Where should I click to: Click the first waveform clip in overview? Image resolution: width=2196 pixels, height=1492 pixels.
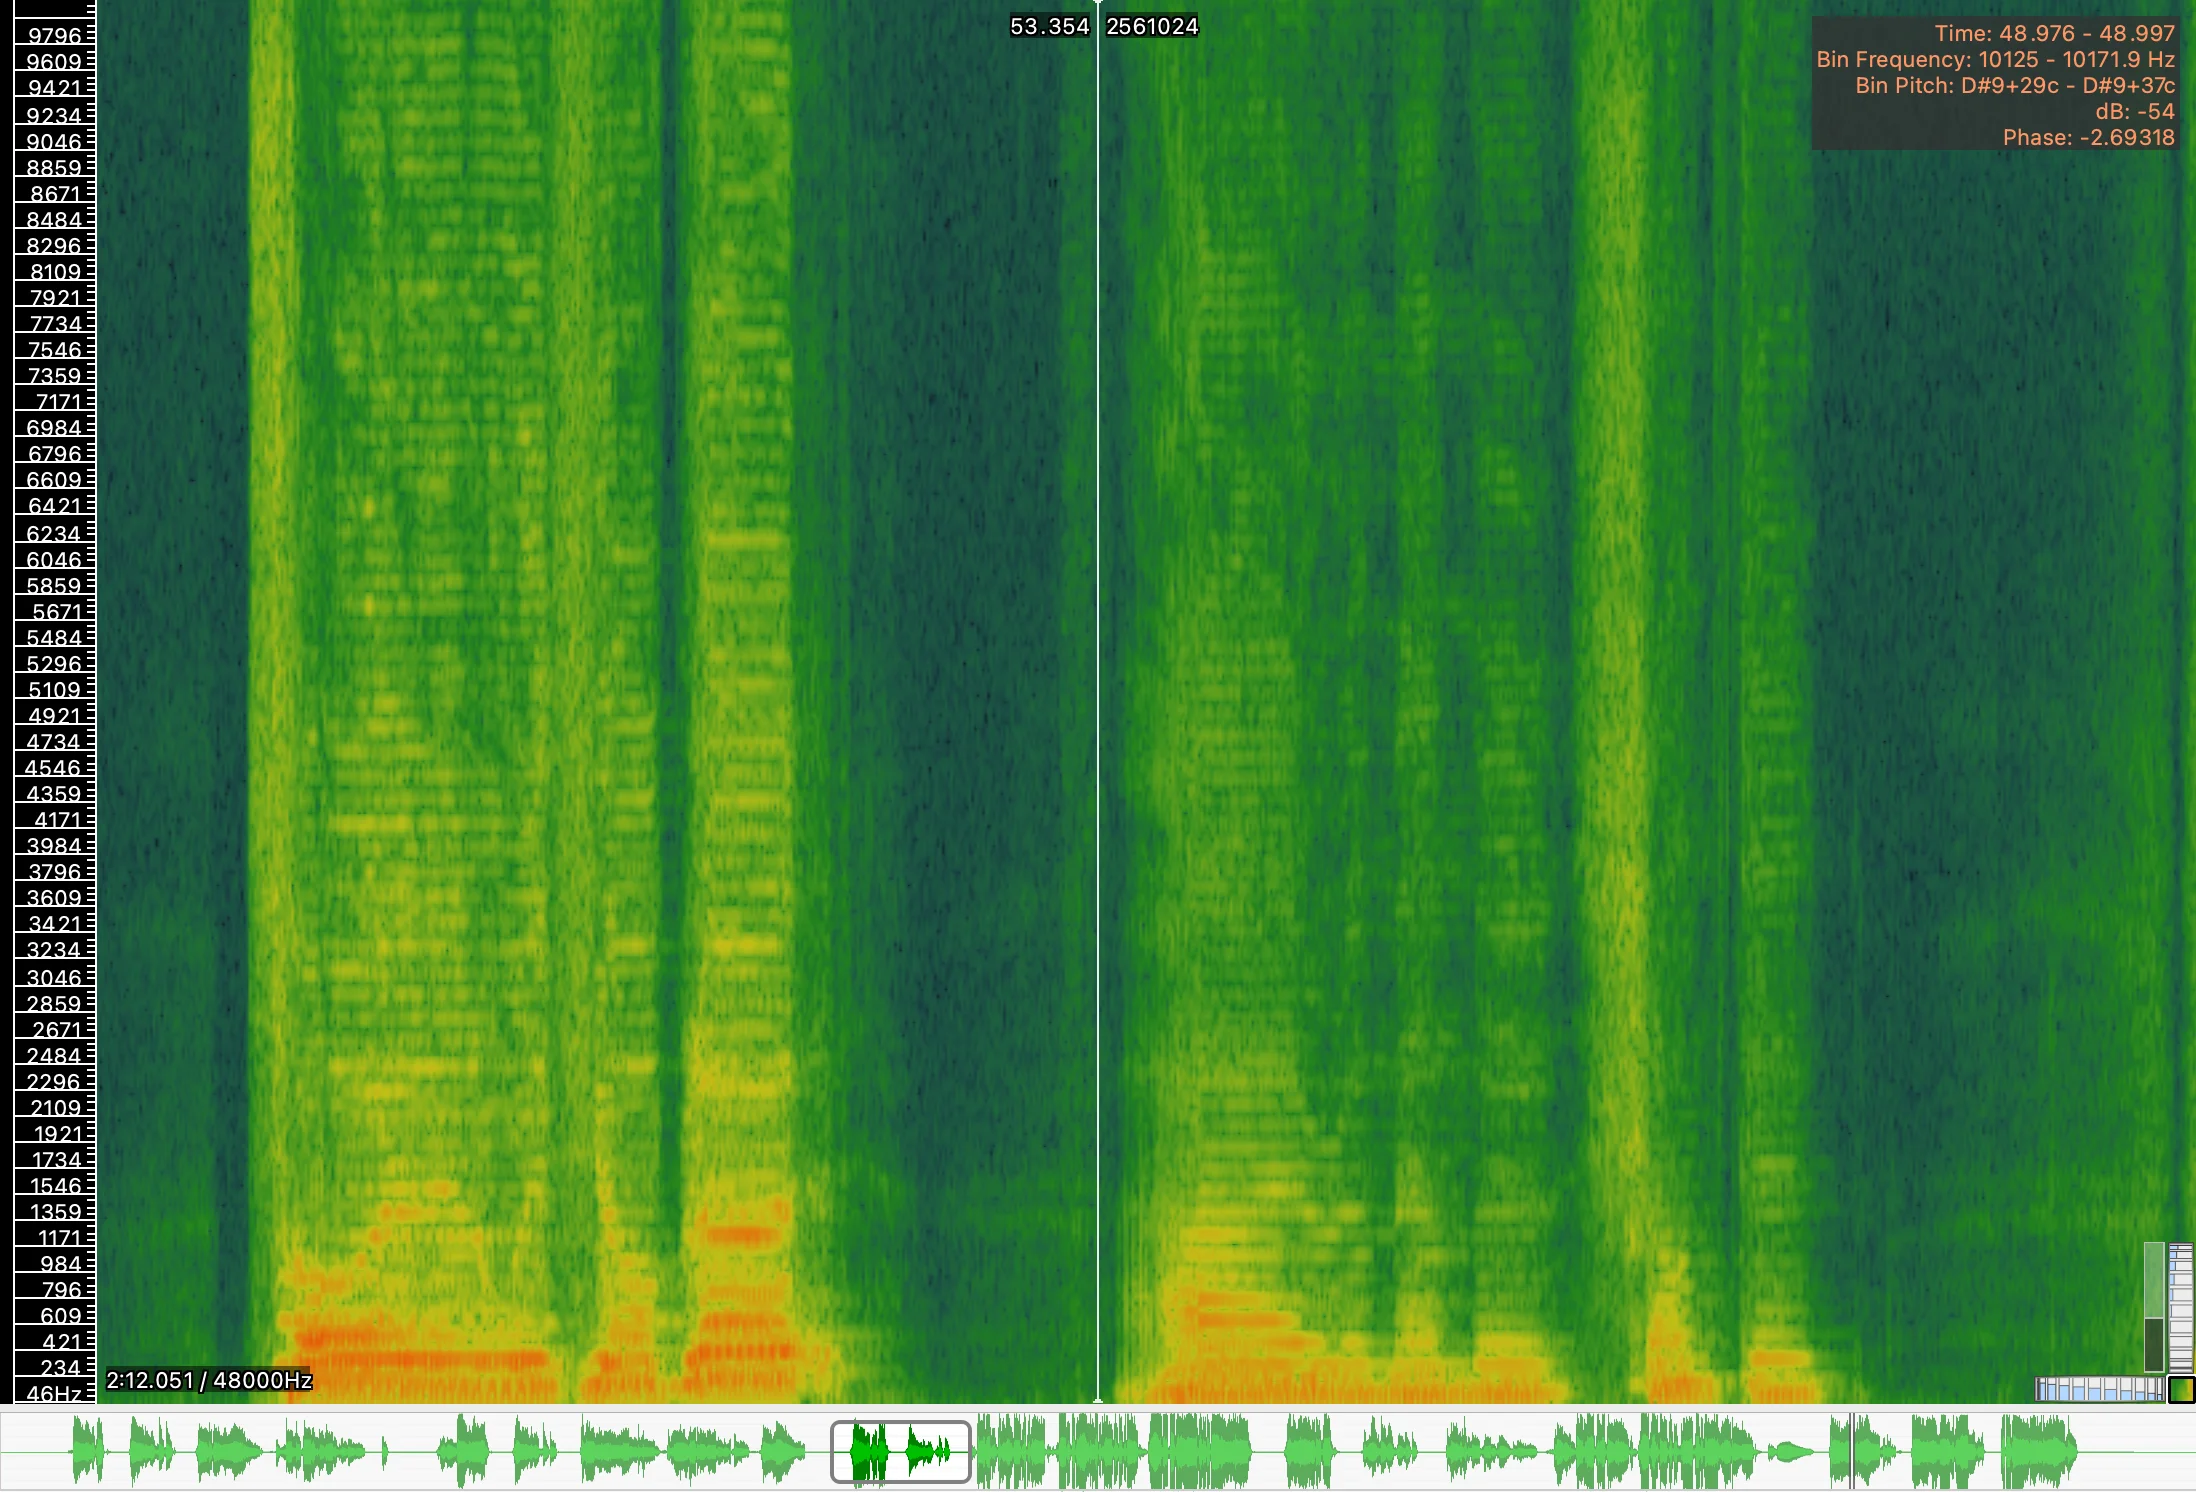(88, 1451)
